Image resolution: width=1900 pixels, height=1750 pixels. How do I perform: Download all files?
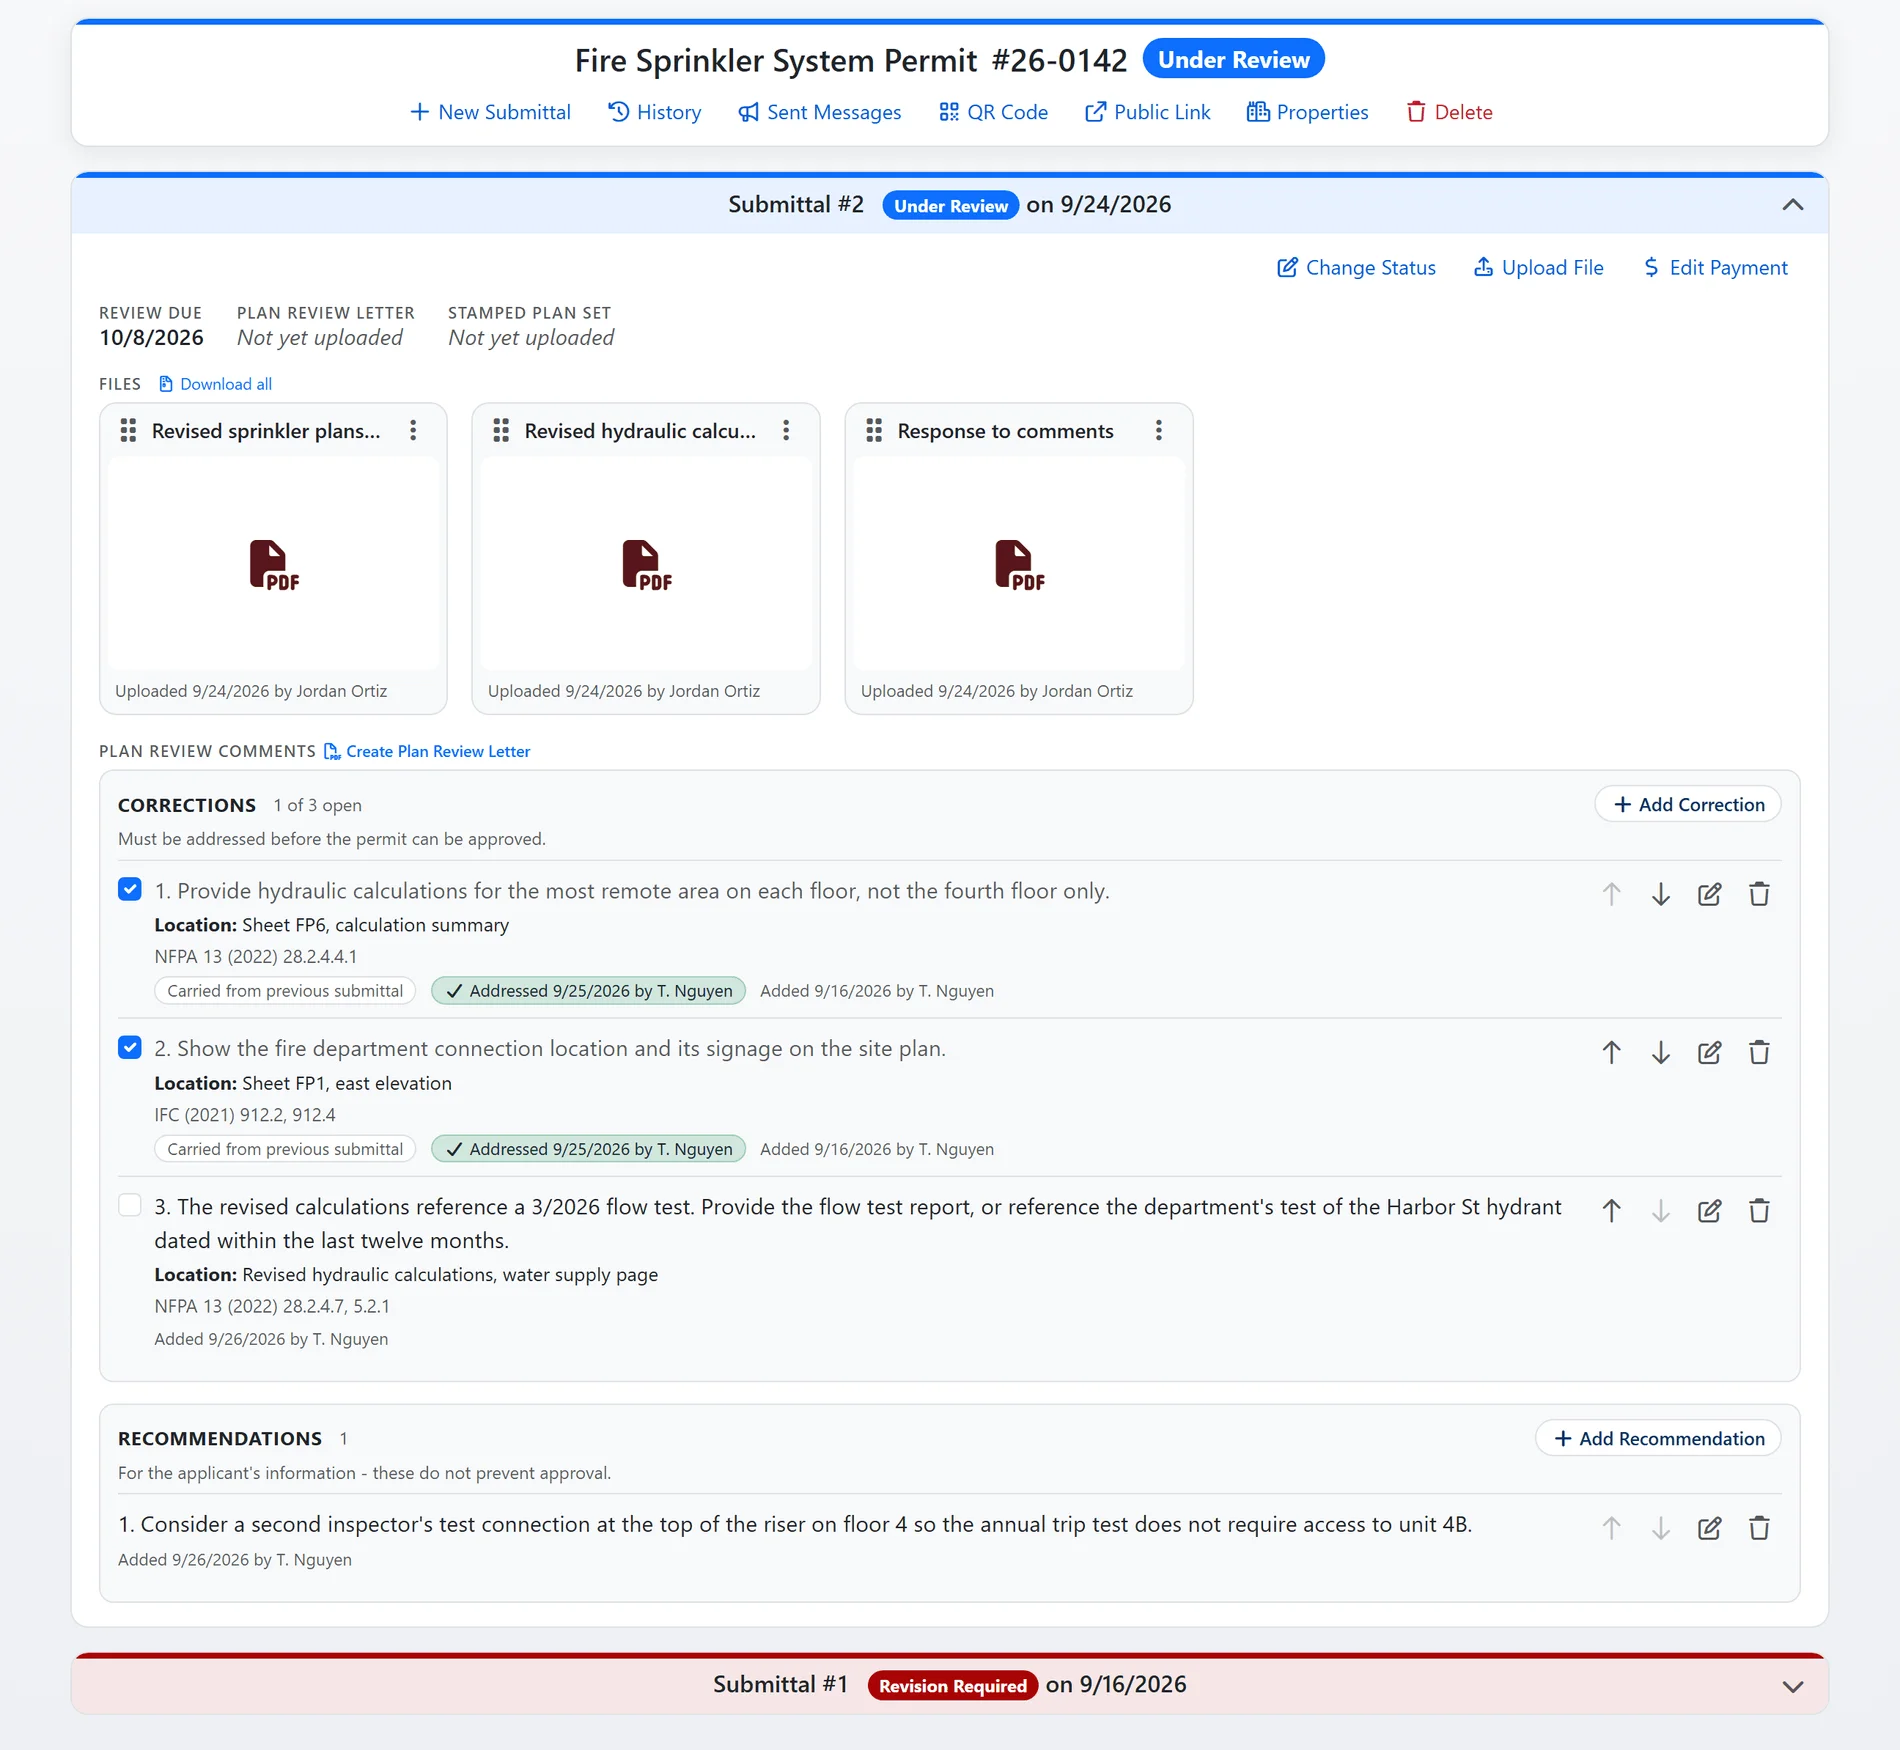click(x=215, y=384)
